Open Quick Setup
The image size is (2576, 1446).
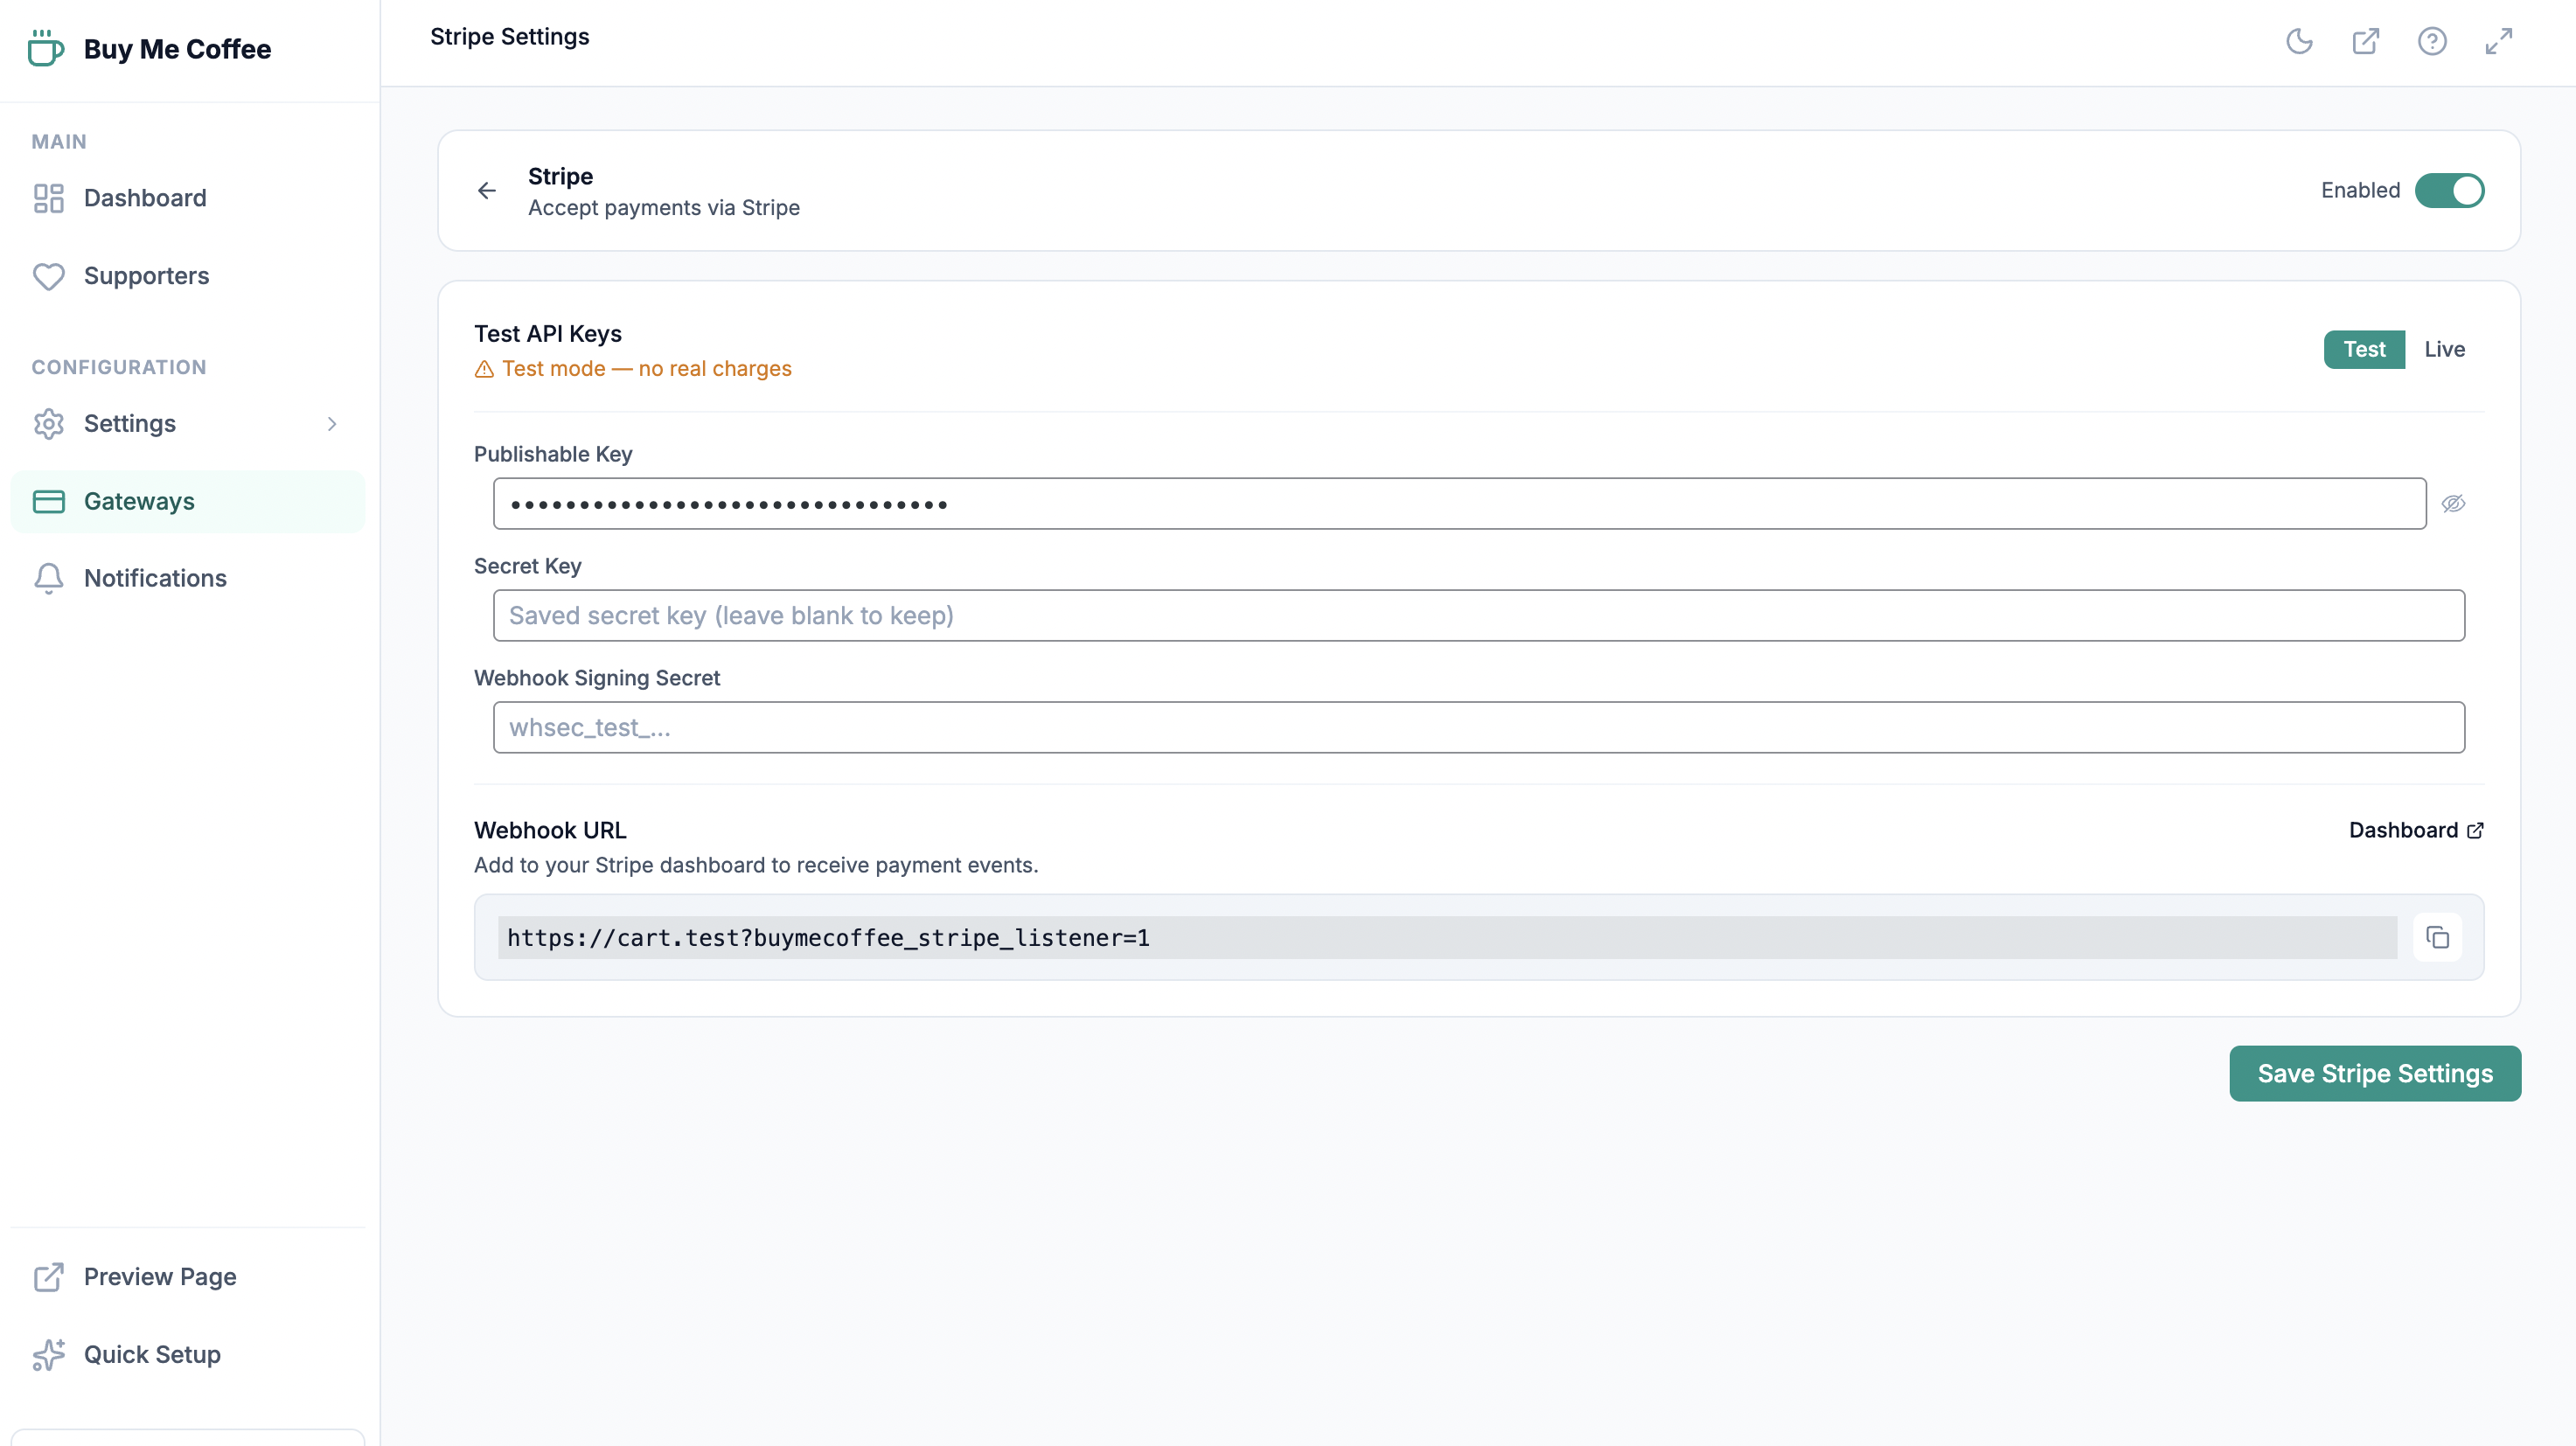coord(188,1355)
